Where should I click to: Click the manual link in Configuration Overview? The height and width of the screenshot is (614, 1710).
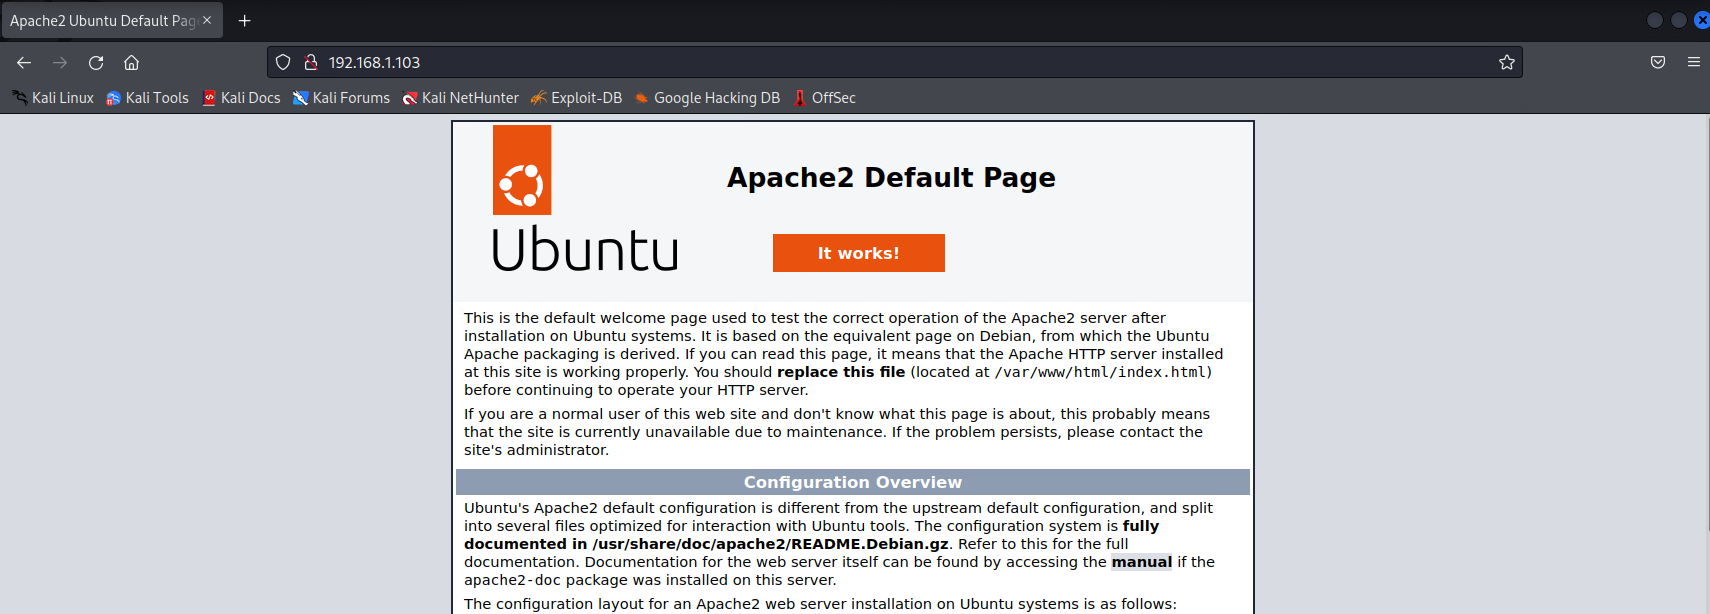[x=1141, y=562]
